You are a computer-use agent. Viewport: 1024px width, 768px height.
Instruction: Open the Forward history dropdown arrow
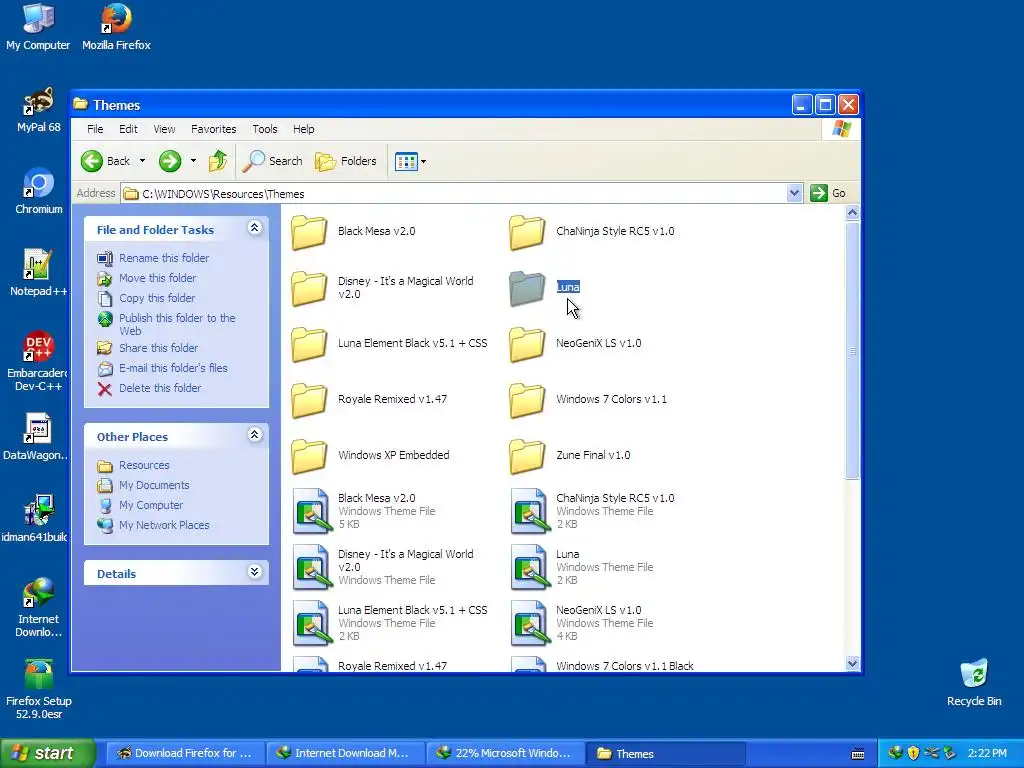(x=193, y=161)
